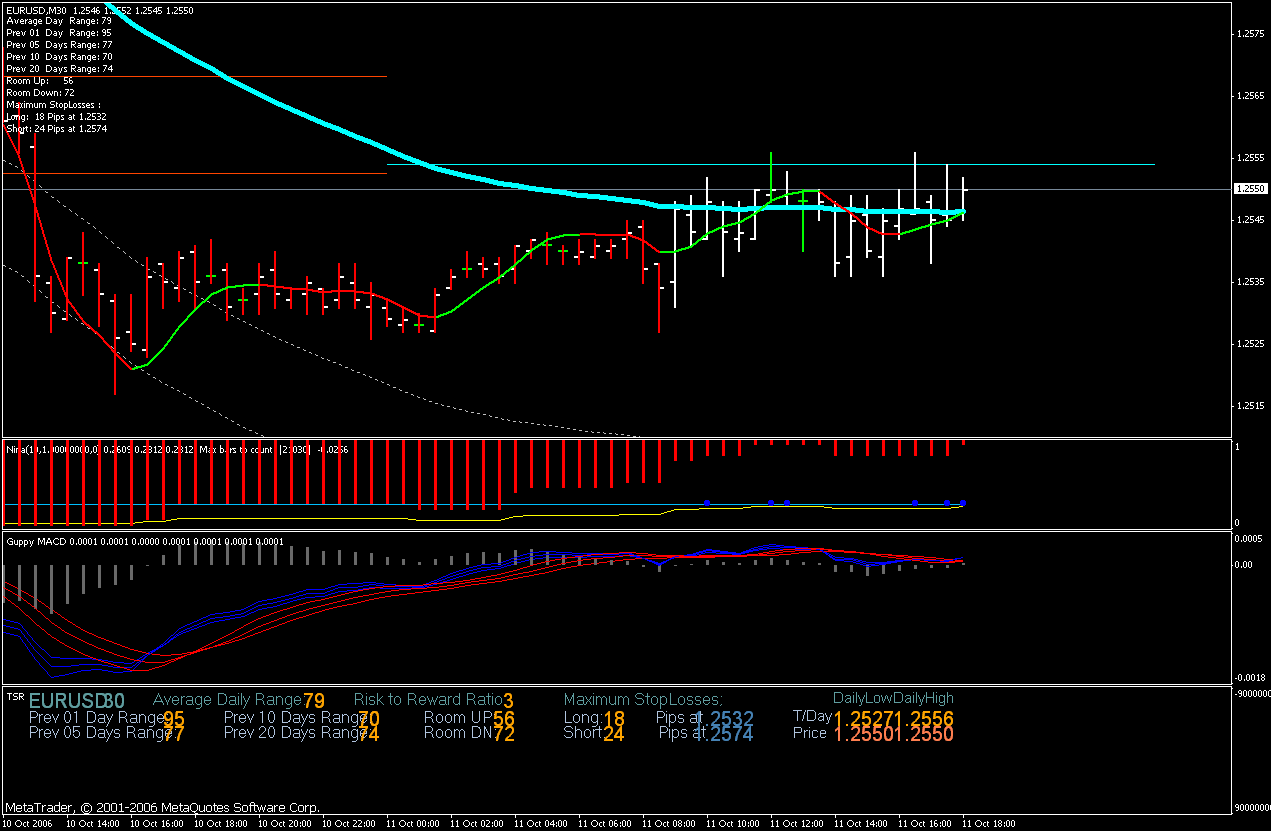
Task: Click the Prev 20 Days Range label in TSR panel
Action: tap(292, 733)
